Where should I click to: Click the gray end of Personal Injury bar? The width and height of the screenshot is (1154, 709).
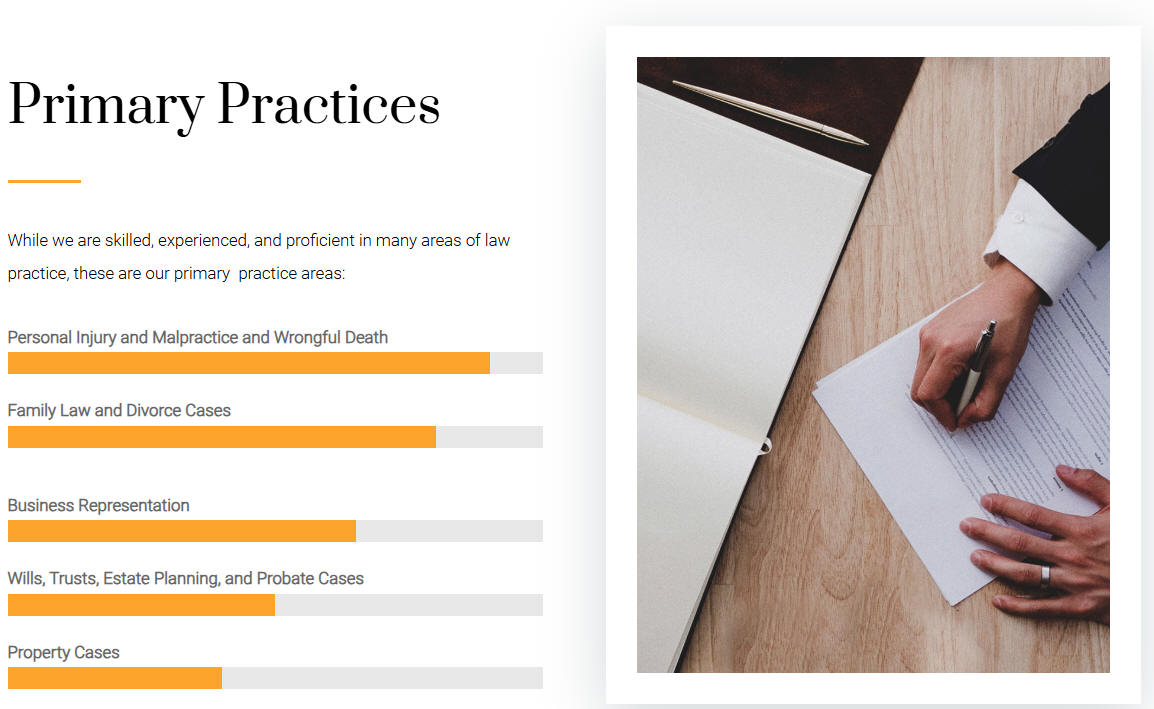pyautogui.click(x=517, y=363)
